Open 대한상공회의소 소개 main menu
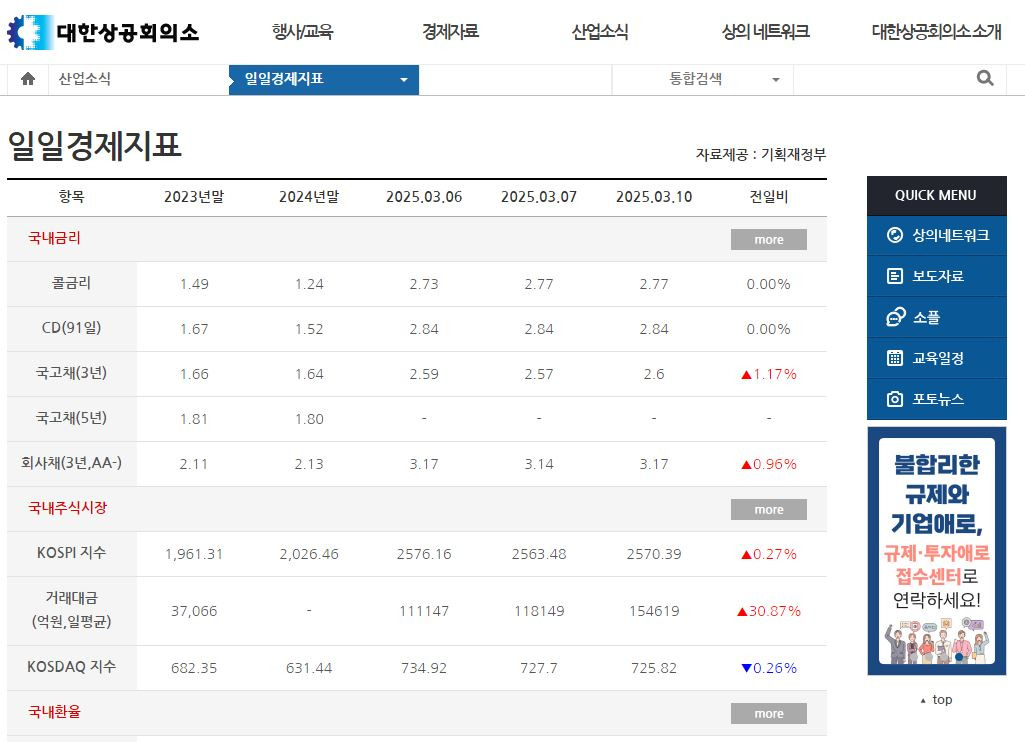The image size is (1025, 742). click(x=936, y=31)
